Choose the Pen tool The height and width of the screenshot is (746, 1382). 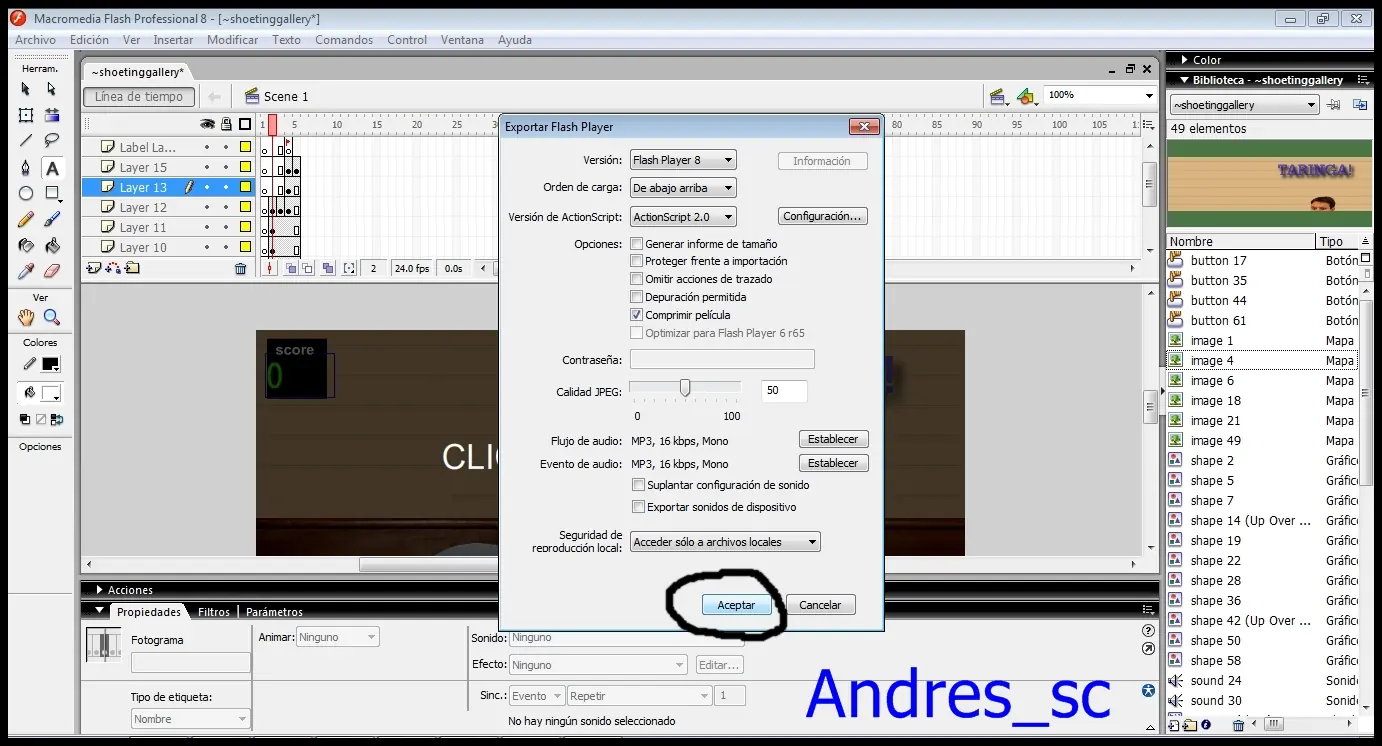coord(26,168)
